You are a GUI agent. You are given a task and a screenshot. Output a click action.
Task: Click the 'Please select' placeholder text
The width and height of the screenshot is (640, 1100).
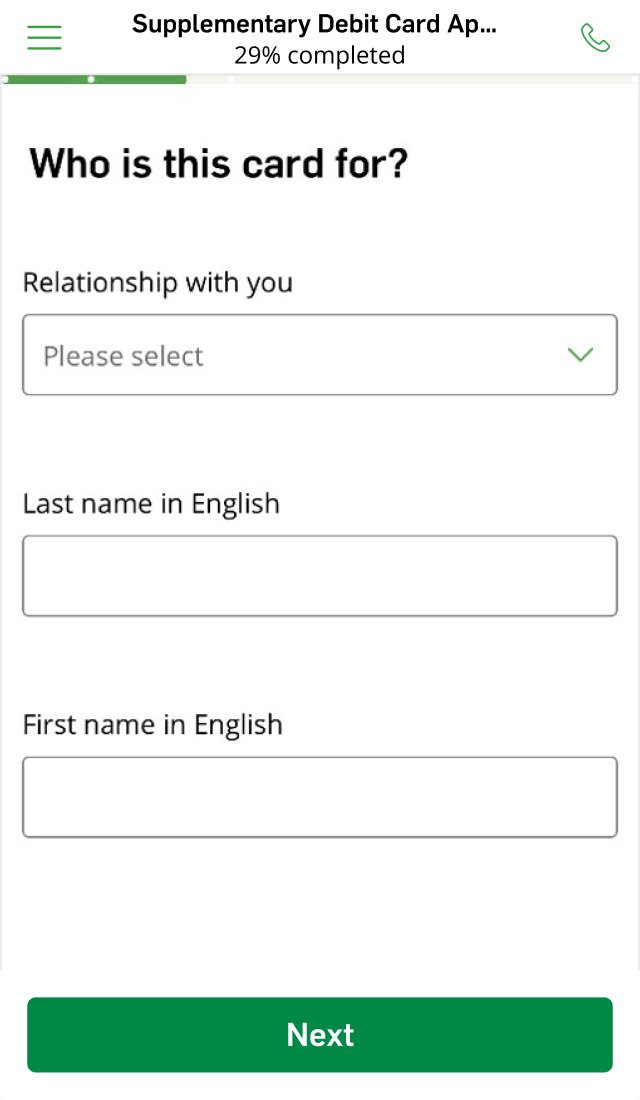(123, 356)
